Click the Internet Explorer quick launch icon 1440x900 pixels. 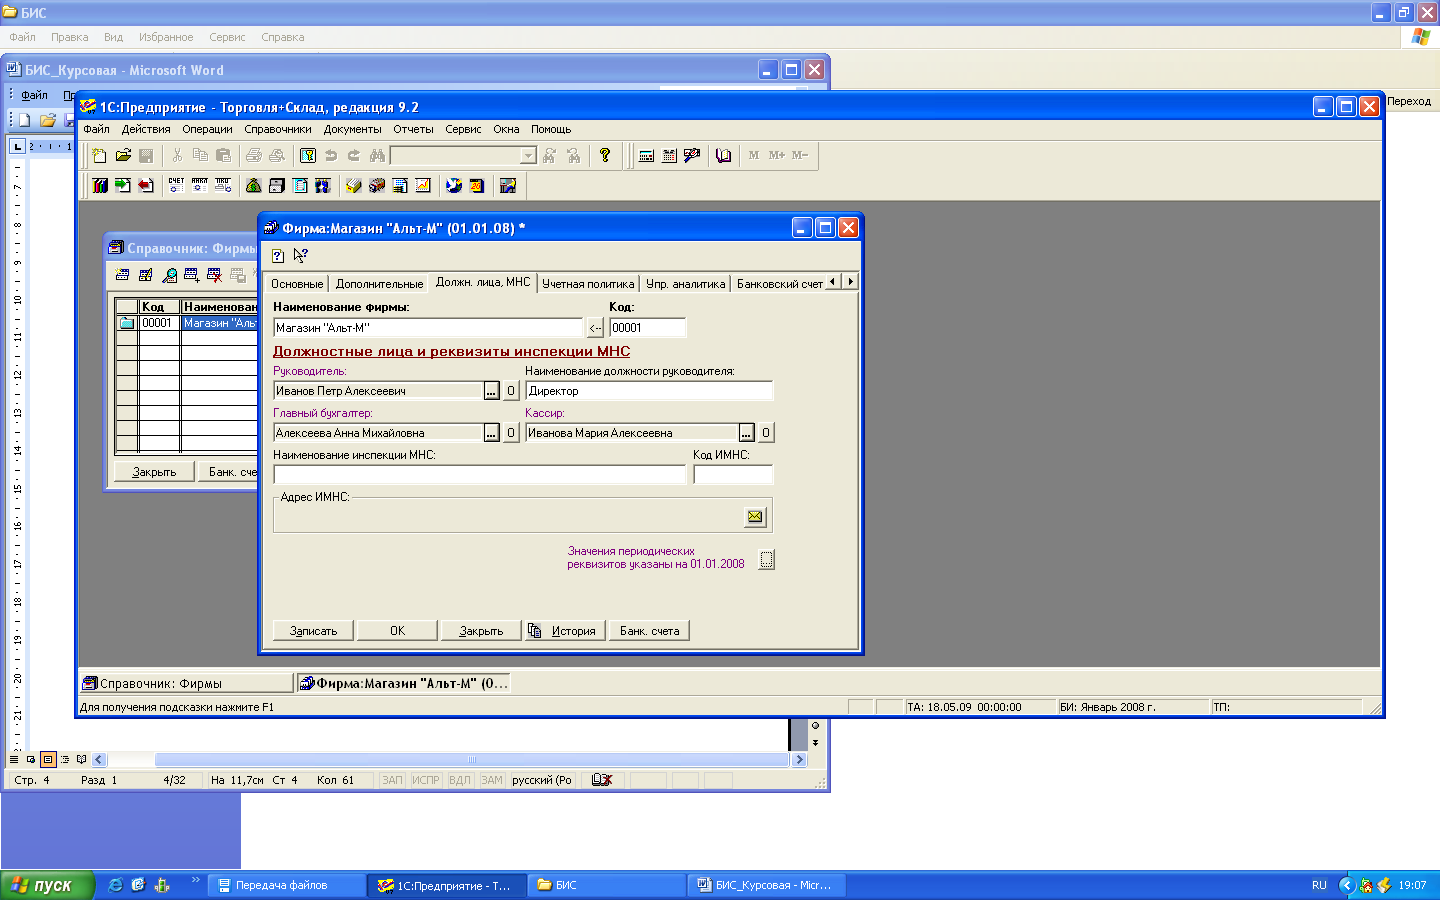pyautogui.click(x=116, y=885)
